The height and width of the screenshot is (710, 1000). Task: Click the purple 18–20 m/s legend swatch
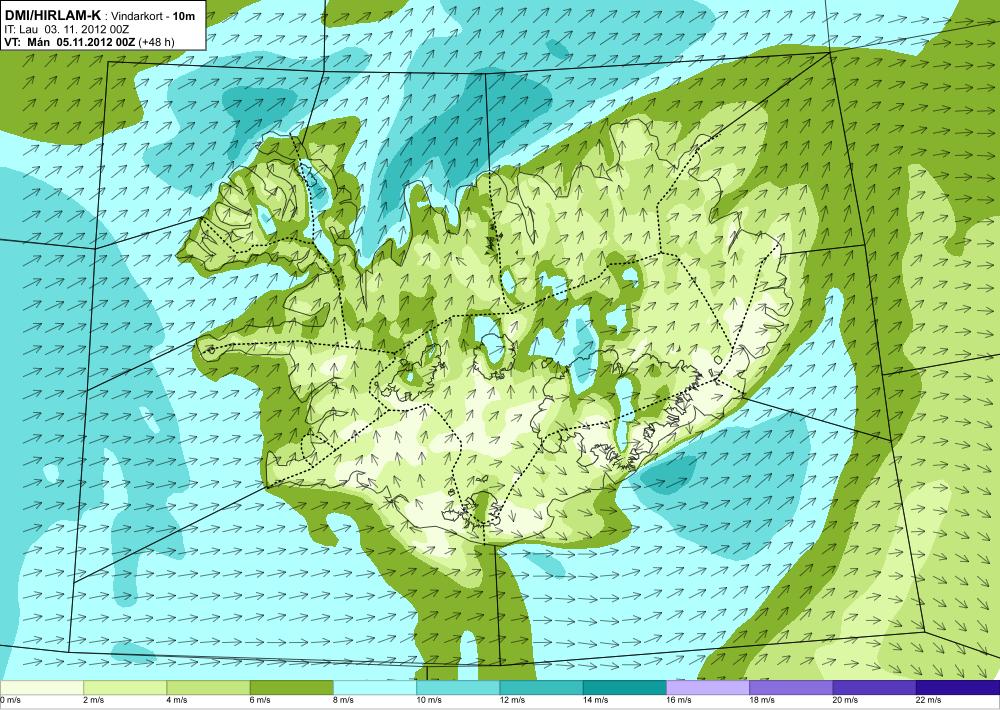791,688
